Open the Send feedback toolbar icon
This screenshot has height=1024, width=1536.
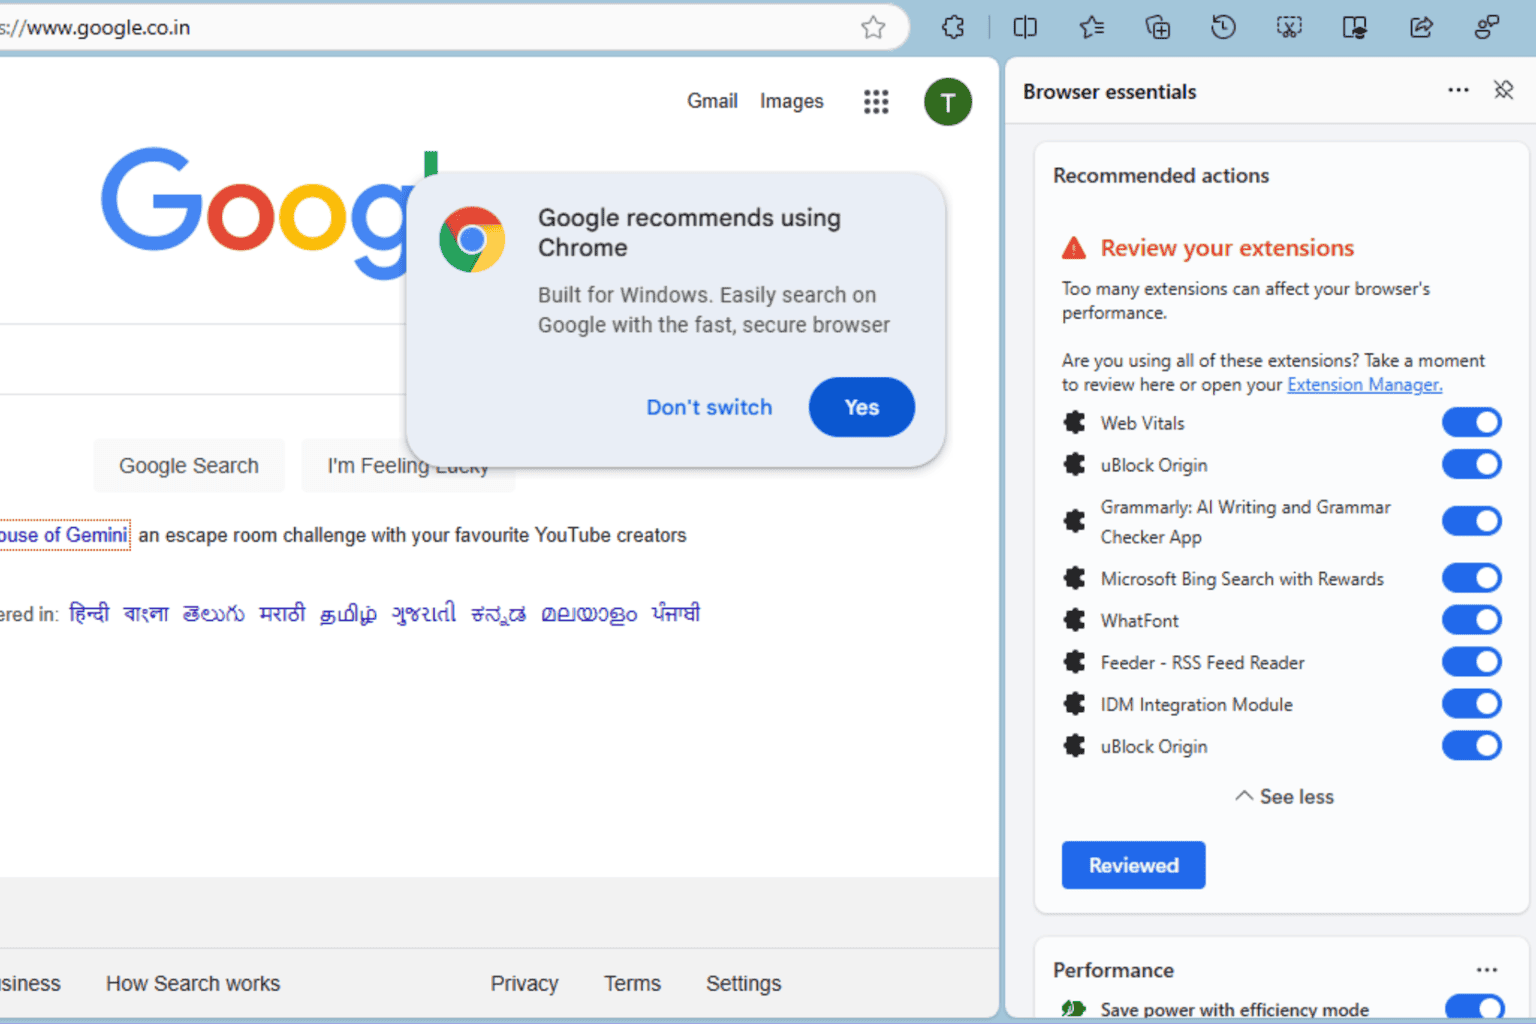(x=1487, y=27)
